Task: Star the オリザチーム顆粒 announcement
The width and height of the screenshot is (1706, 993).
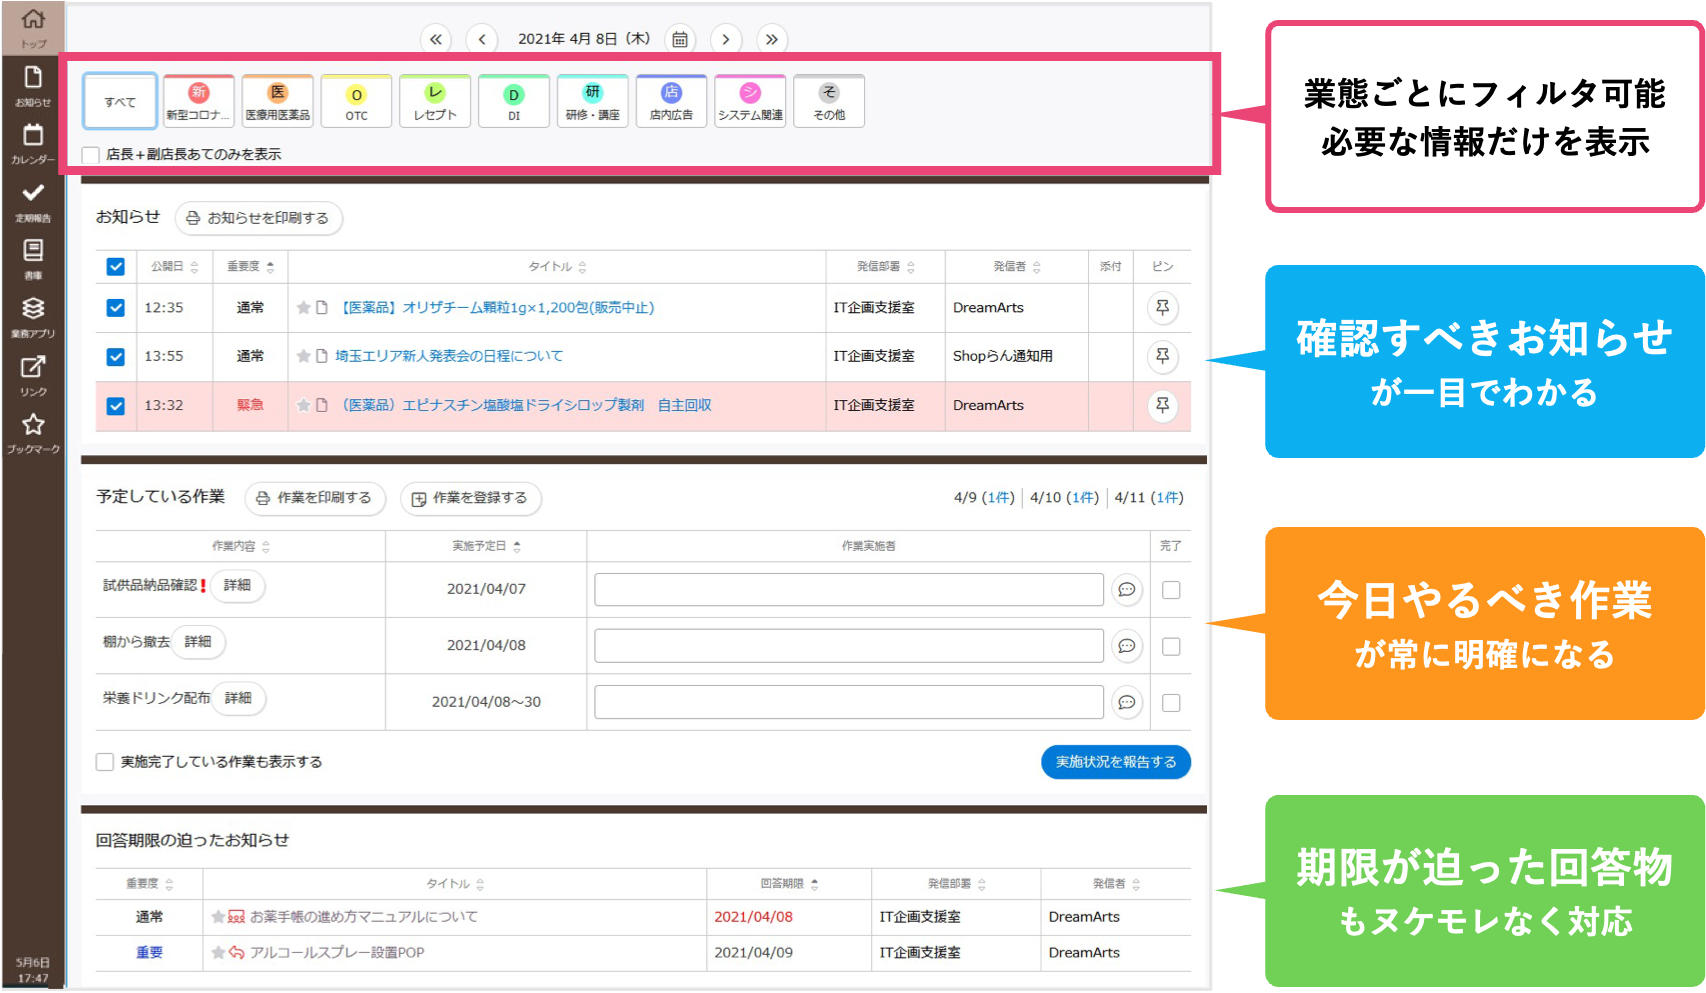Action: click(302, 307)
